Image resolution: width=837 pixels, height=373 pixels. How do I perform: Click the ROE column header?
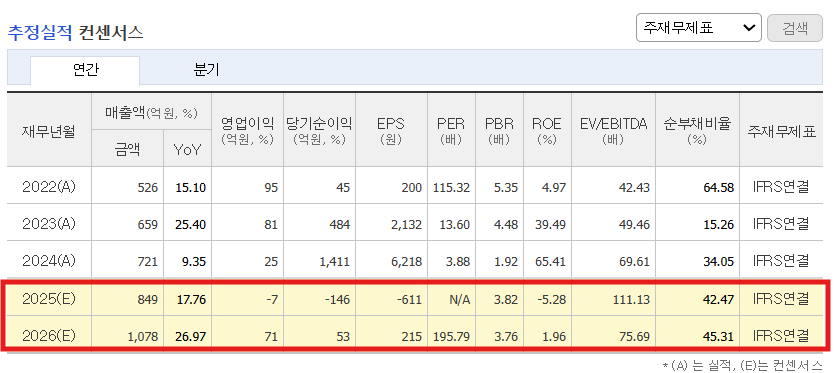click(547, 130)
